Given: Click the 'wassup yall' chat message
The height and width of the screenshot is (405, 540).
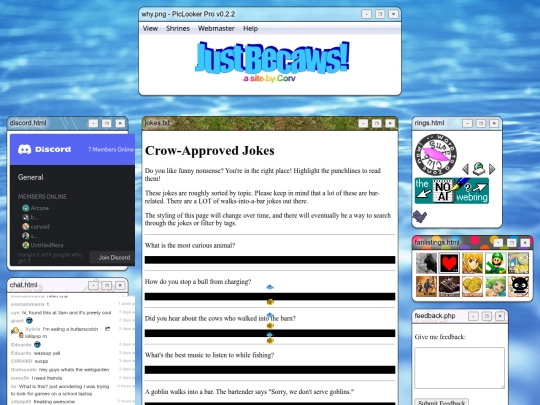Looking at the screenshot, I should [47, 353].
